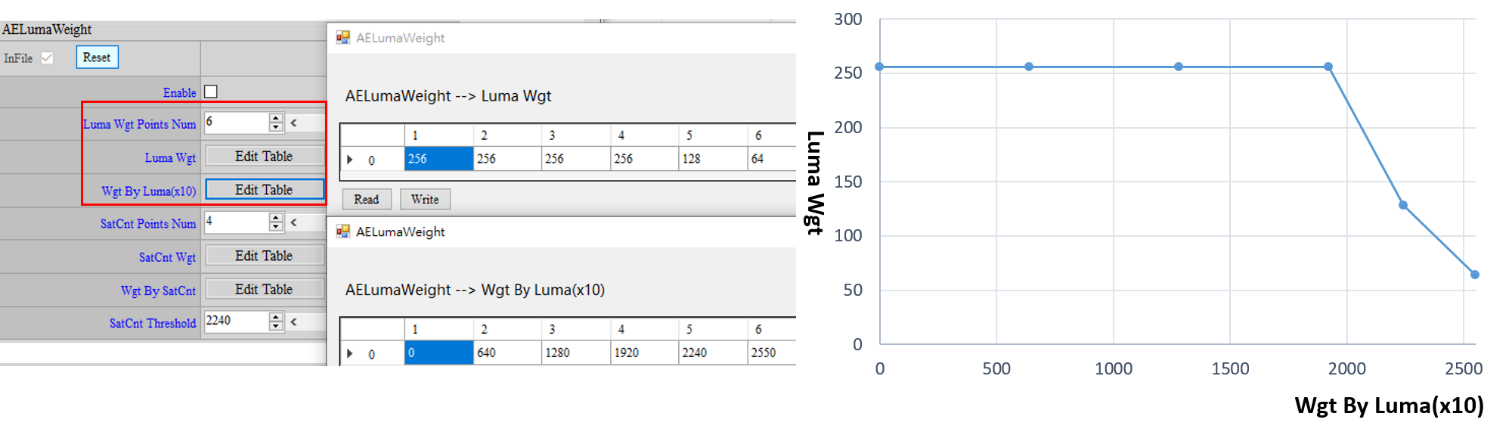Open Edit Table for Wgt By Luma(x10)
The width and height of the screenshot is (1512, 435).
click(x=264, y=189)
